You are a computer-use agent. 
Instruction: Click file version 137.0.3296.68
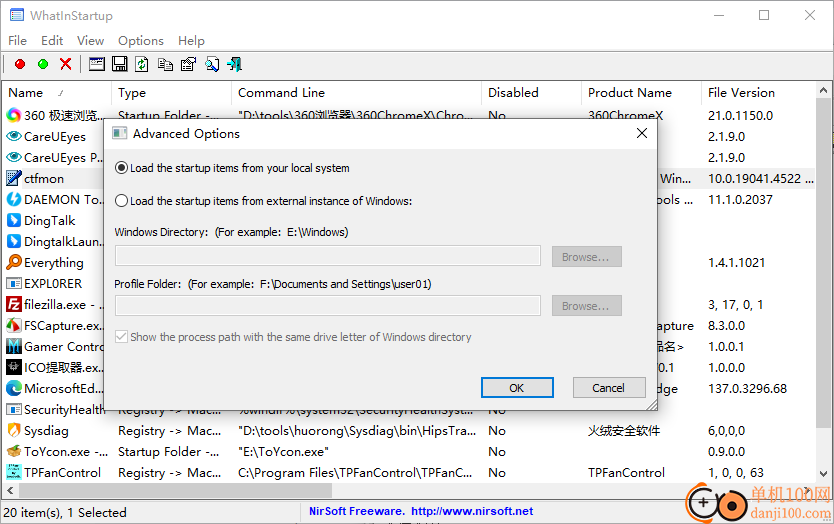(x=747, y=389)
